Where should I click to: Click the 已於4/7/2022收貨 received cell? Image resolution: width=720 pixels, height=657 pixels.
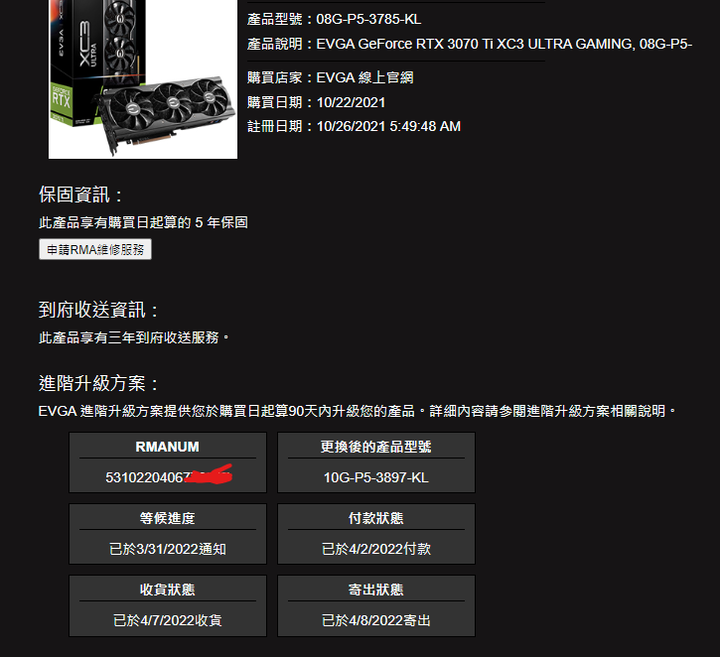(167, 620)
